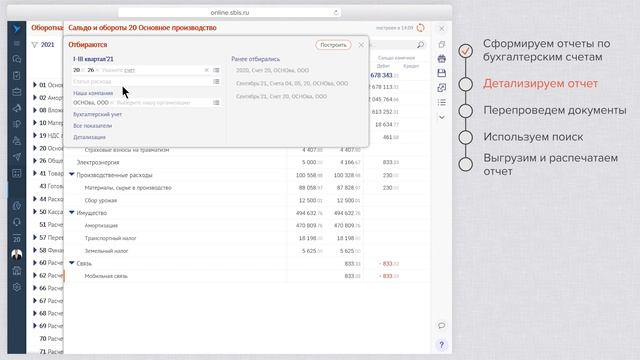The image size is (640, 360).
Task: Select previous filter Сентябрь'21, Счет 20, ОСНОва
Action: [281, 96]
